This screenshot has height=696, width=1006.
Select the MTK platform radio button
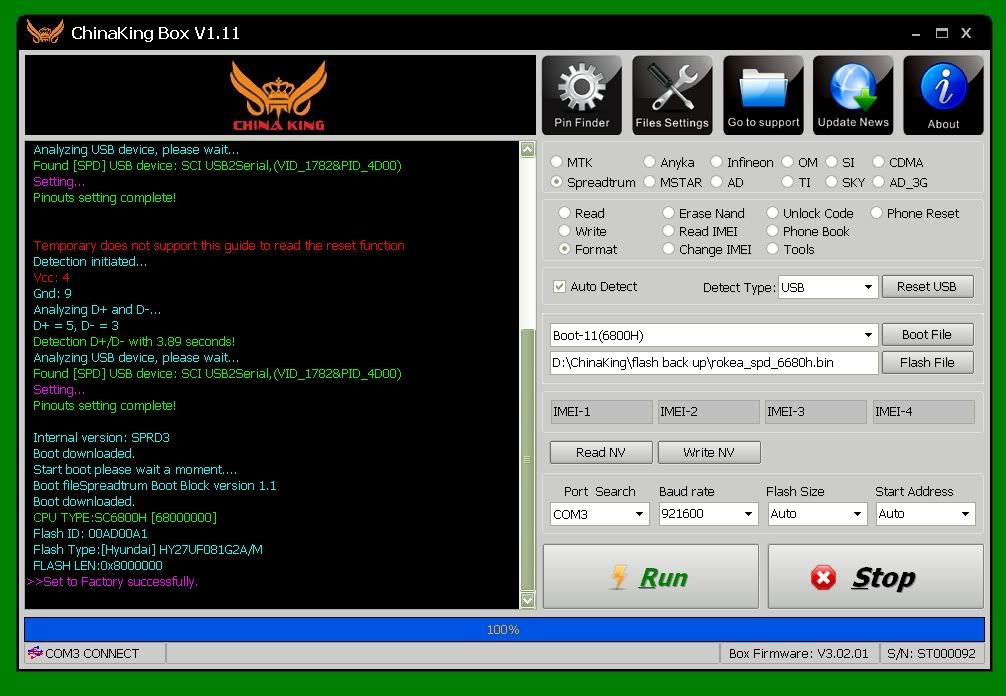[556, 162]
